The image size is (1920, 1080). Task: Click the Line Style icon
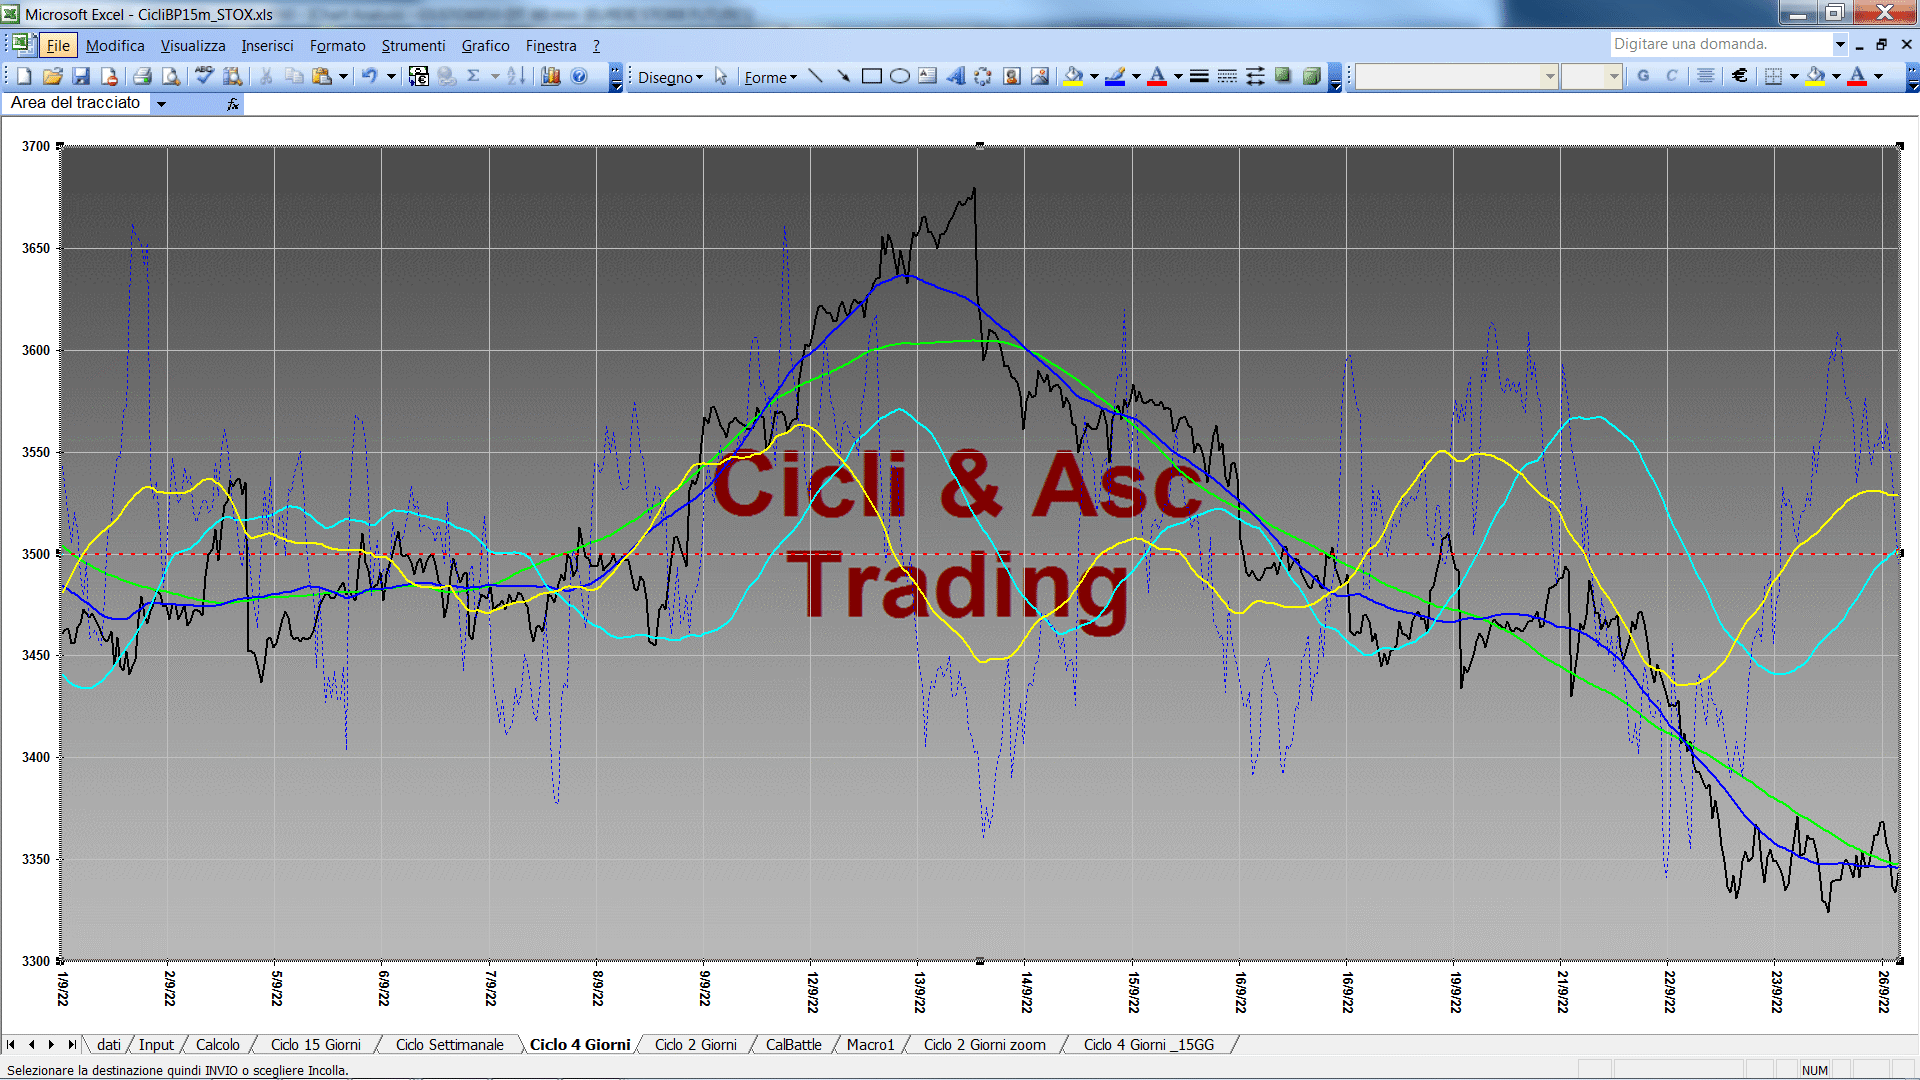tap(1199, 76)
